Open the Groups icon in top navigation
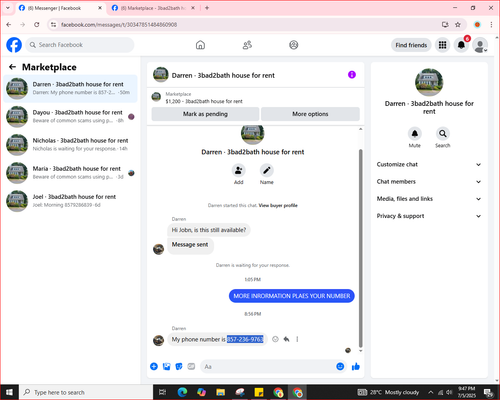Image resolution: width=500 pixels, height=400 pixels. (294, 45)
